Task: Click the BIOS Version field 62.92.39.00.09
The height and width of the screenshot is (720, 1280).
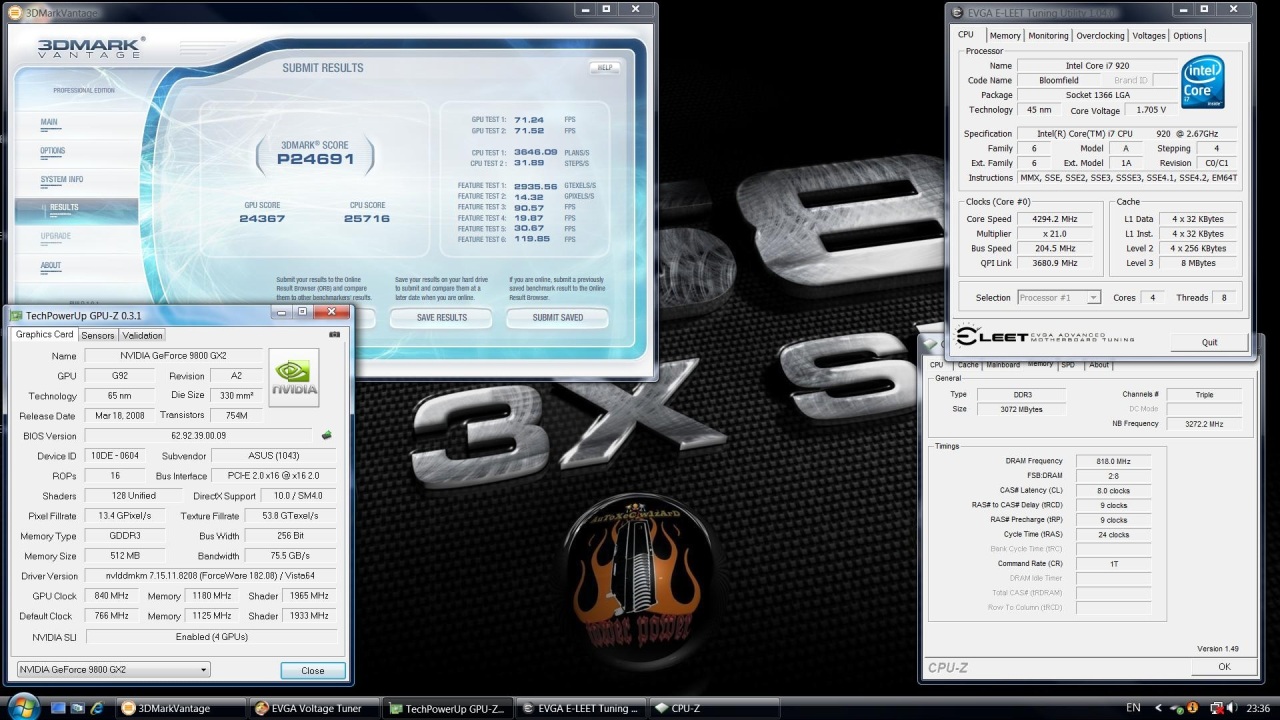Action: [200, 436]
